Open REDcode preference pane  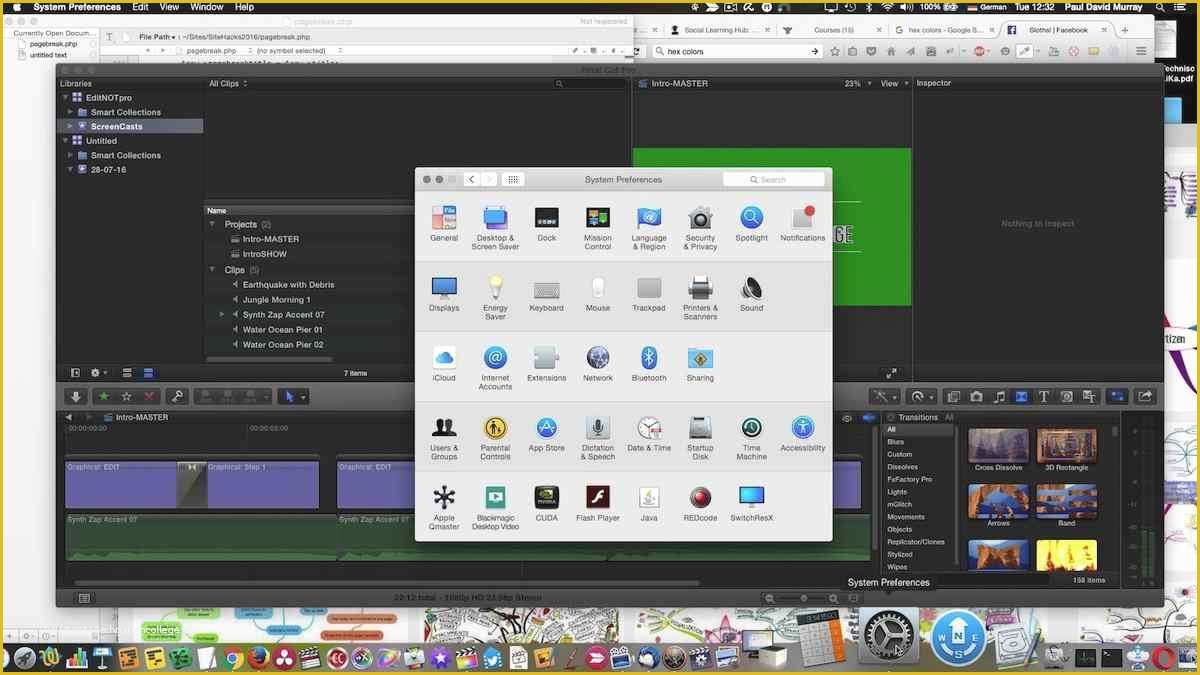coord(700,505)
